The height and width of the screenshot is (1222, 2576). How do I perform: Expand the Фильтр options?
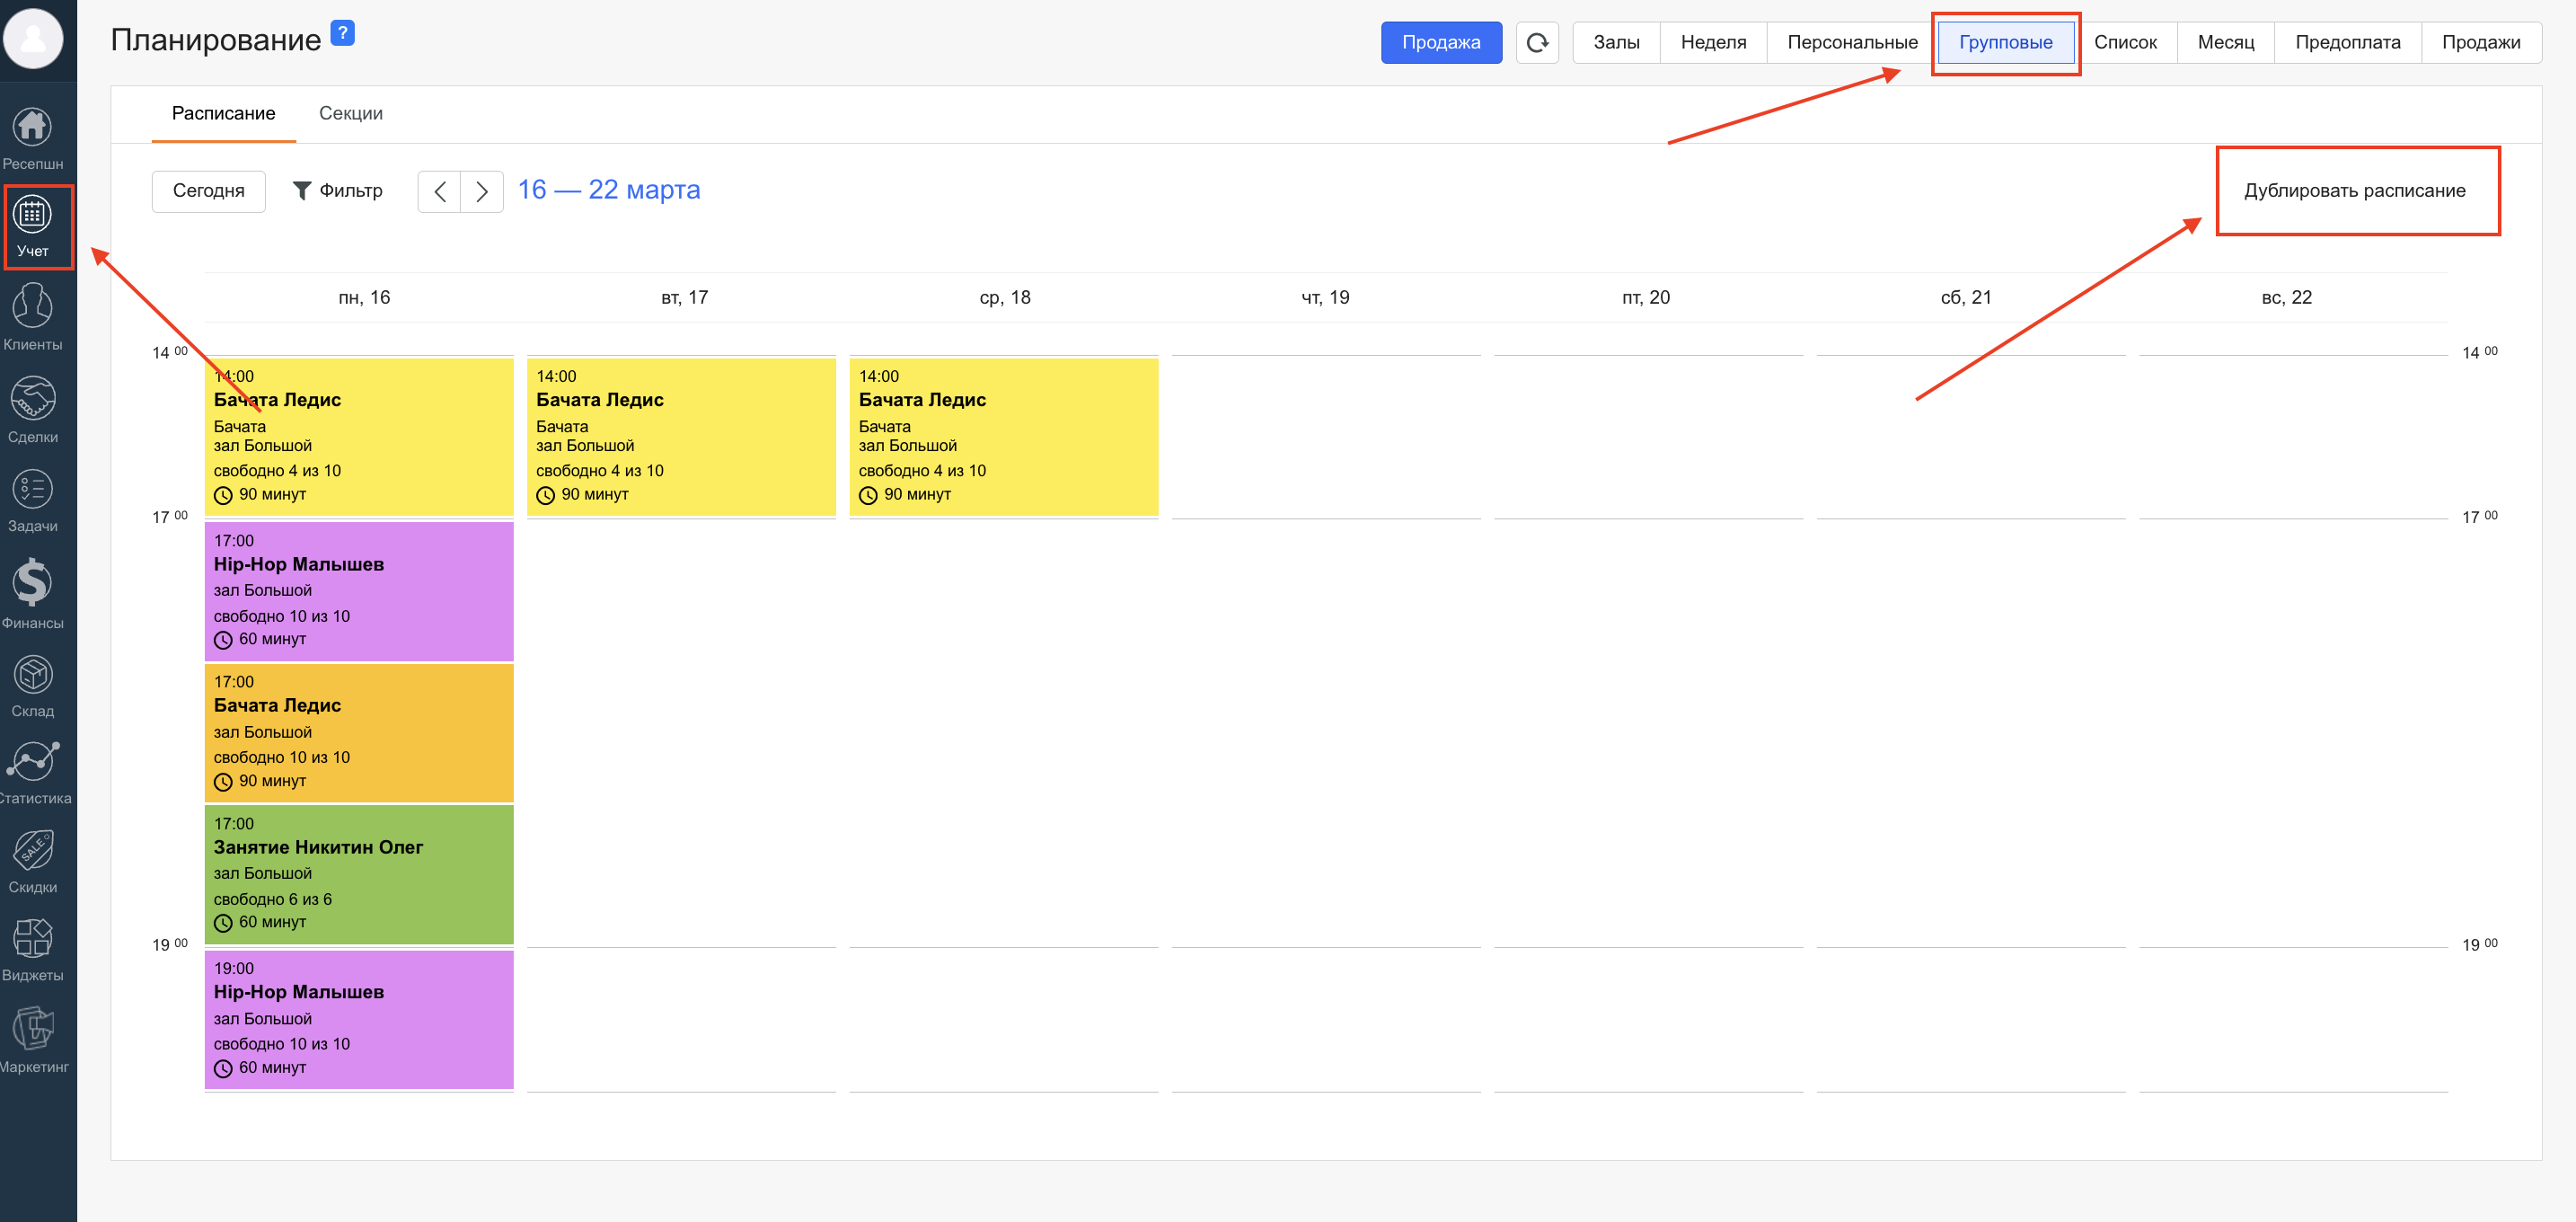click(x=338, y=190)
